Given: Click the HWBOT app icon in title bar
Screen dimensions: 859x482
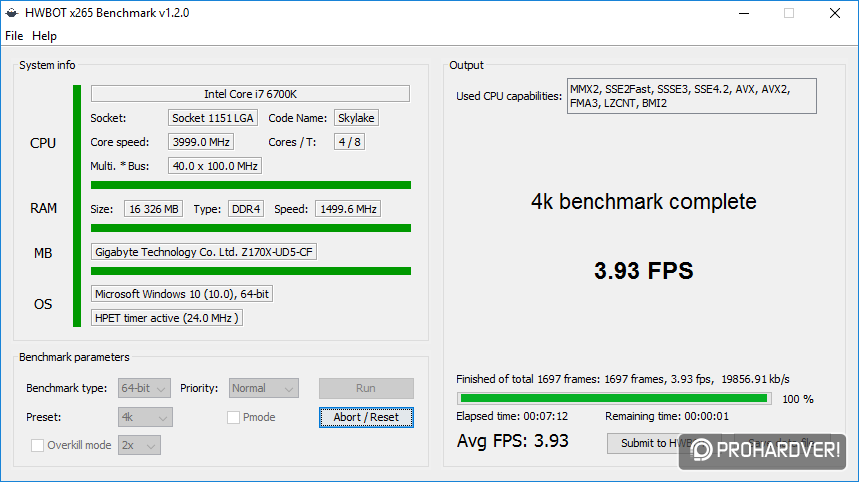Looking at the screenshot, I should click(12, 13).
